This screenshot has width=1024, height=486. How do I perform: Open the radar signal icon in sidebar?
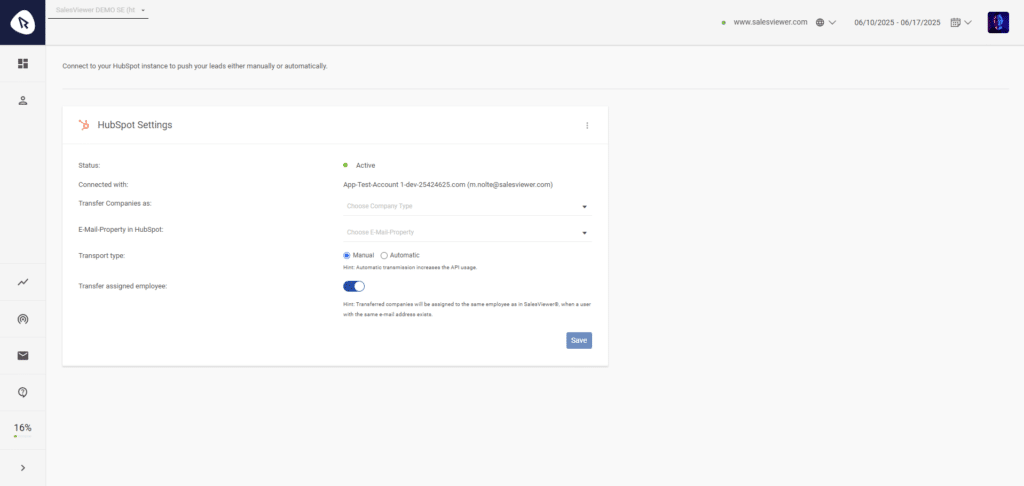(x=23, y=319)
